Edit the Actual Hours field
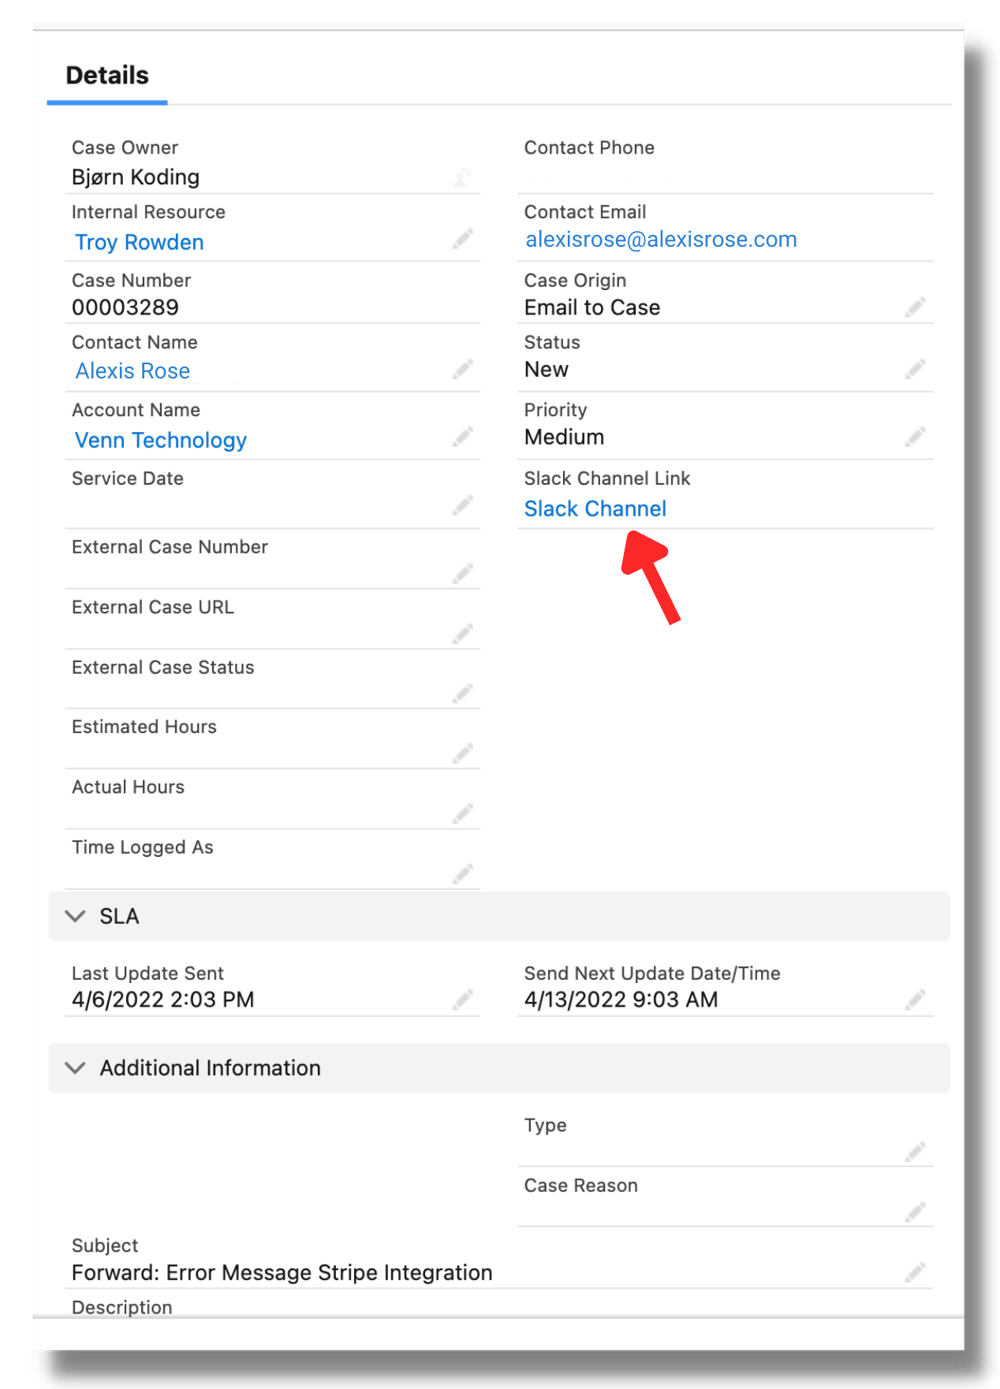 (x=463, y=813)
